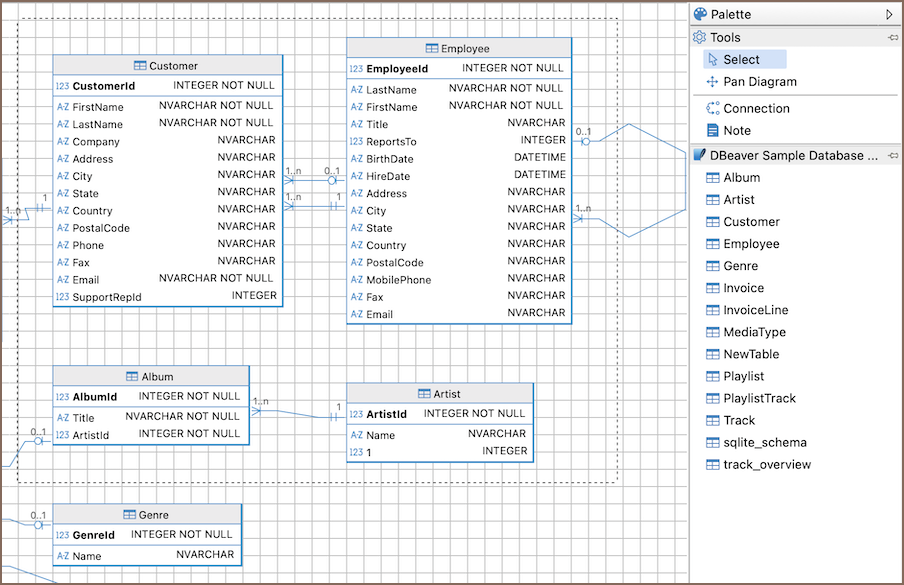Click the Album table icon in palette
The image size is (904, 585).
pyautogui.click(x=713, y=178)
